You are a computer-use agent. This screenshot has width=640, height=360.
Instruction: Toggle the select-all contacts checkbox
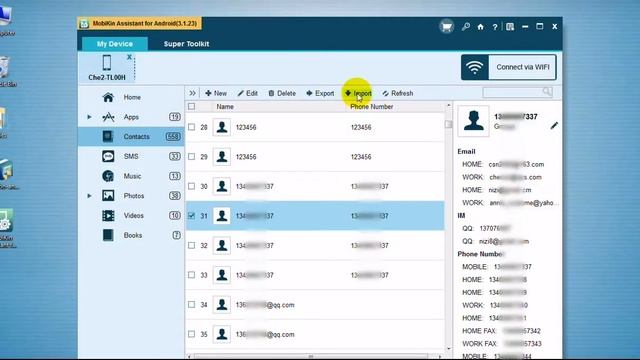(x=191, y=107)
